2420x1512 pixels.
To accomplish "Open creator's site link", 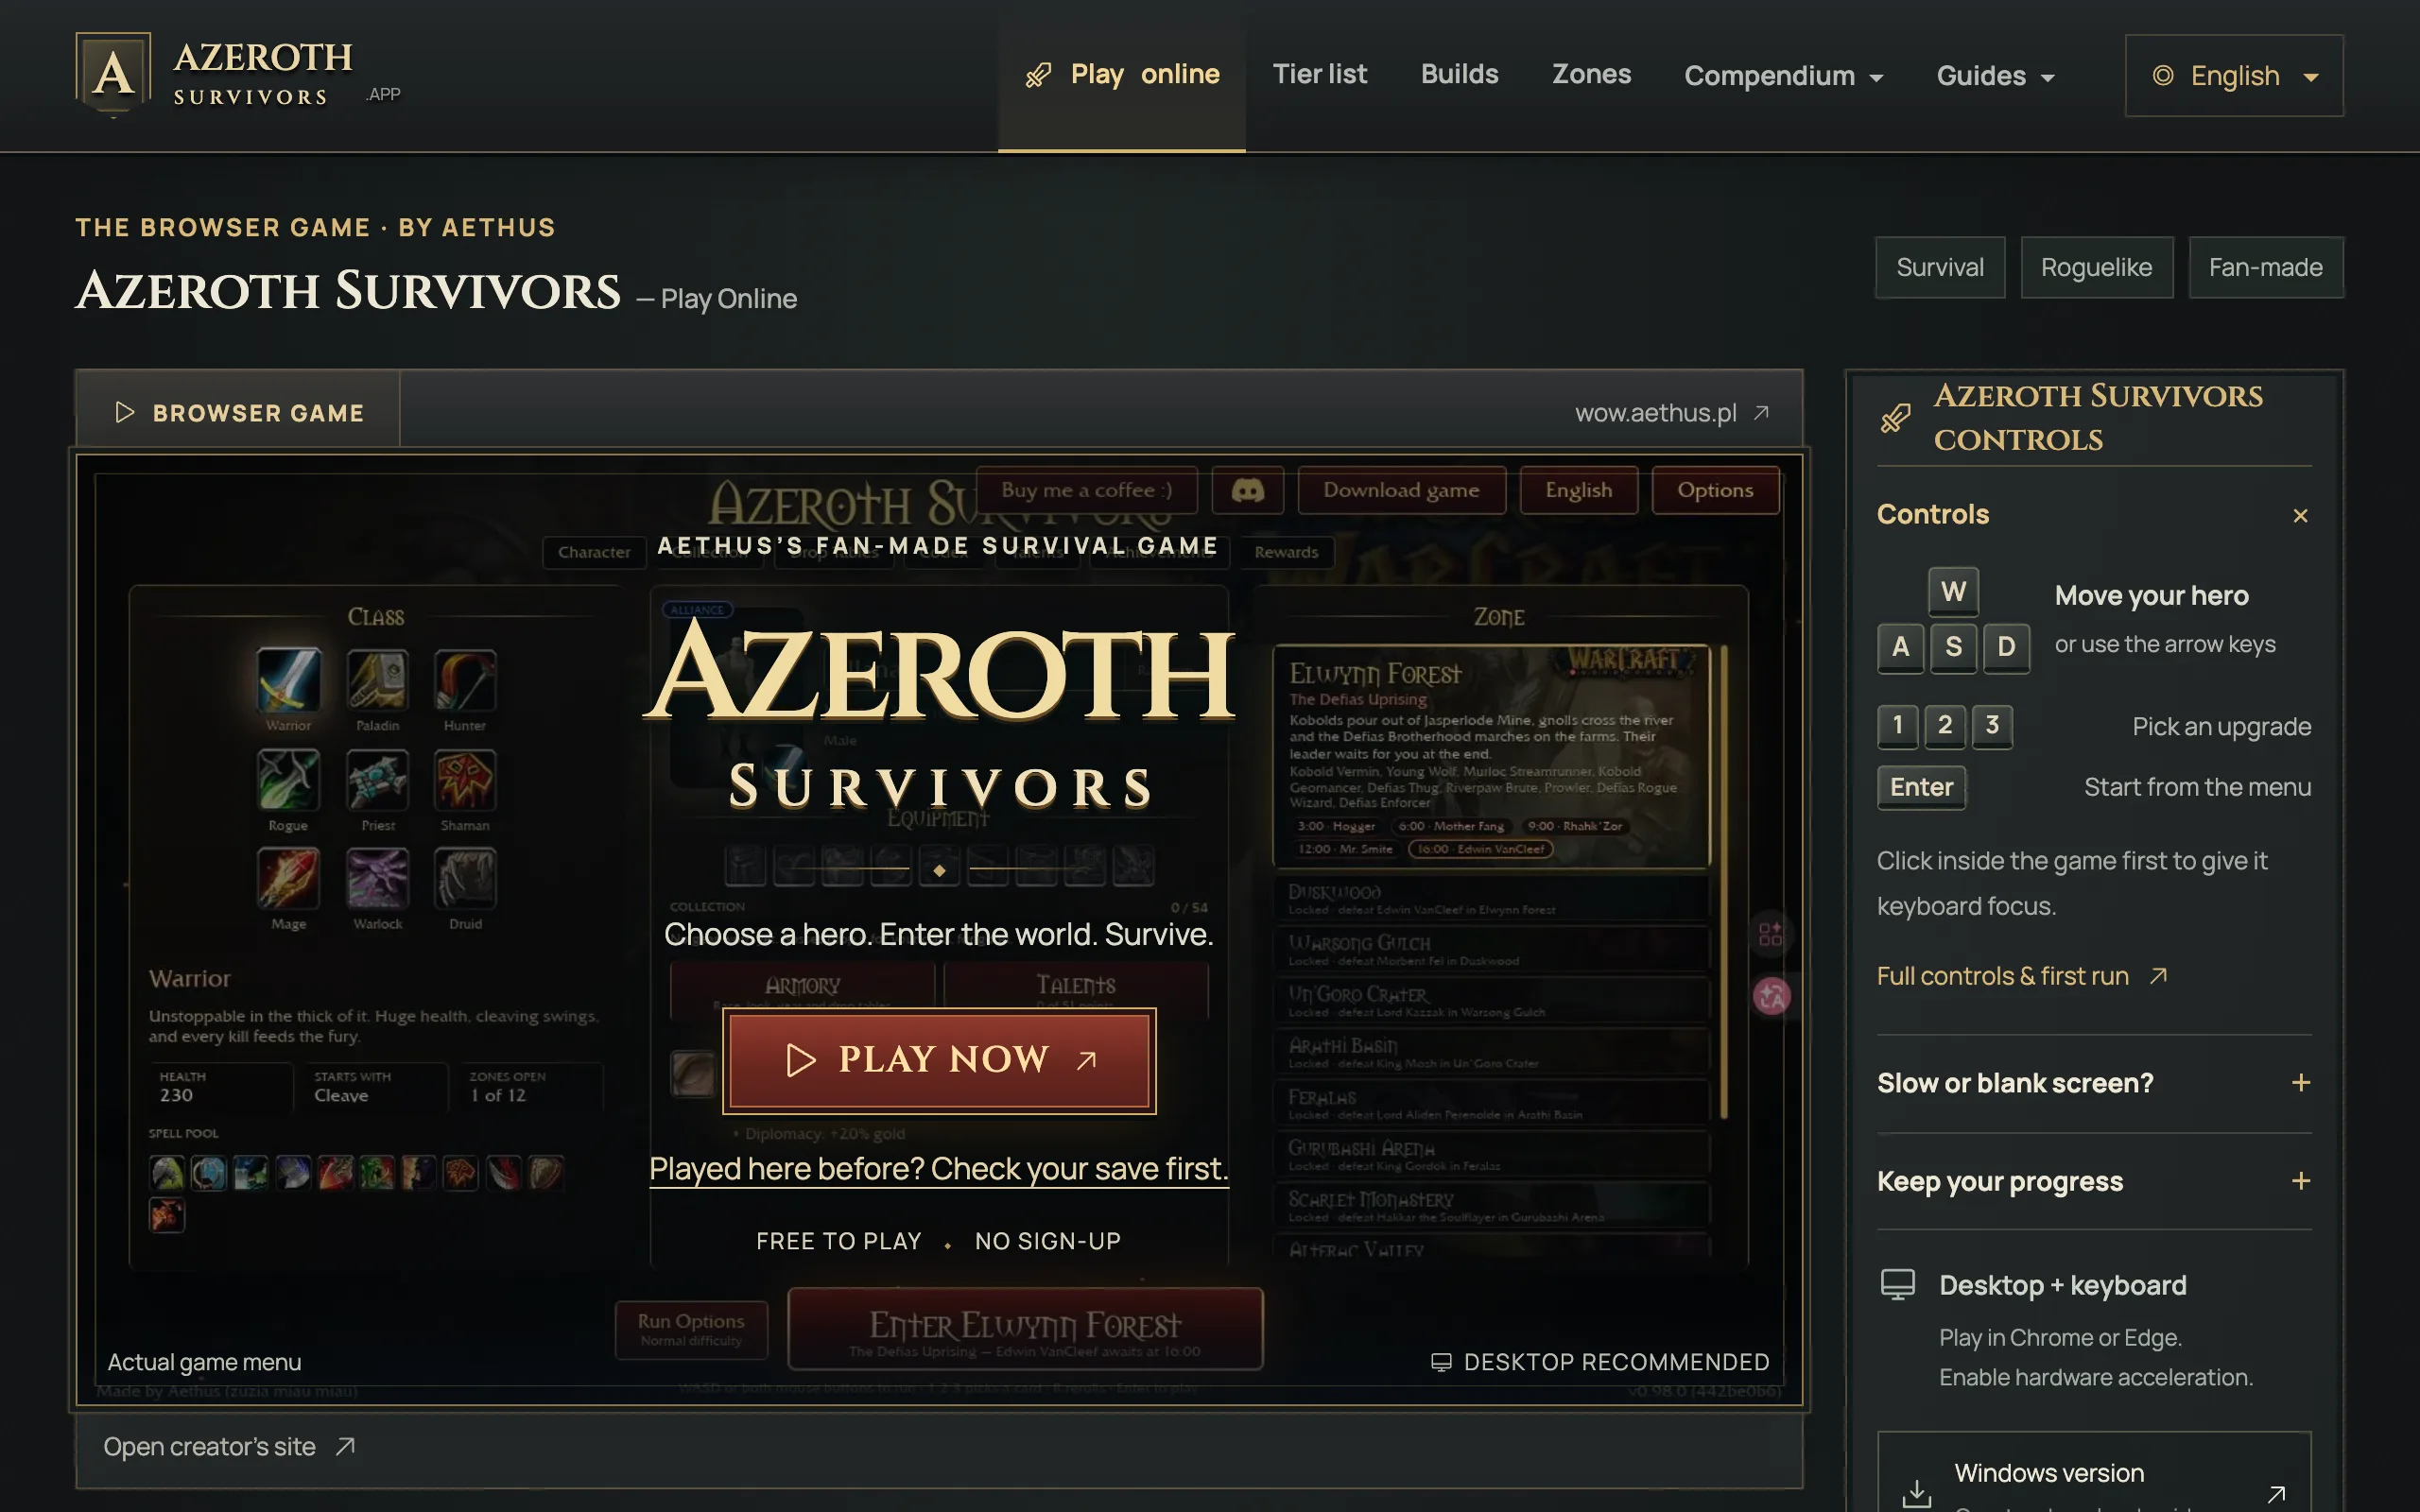I will click(x=229, y=1447).
